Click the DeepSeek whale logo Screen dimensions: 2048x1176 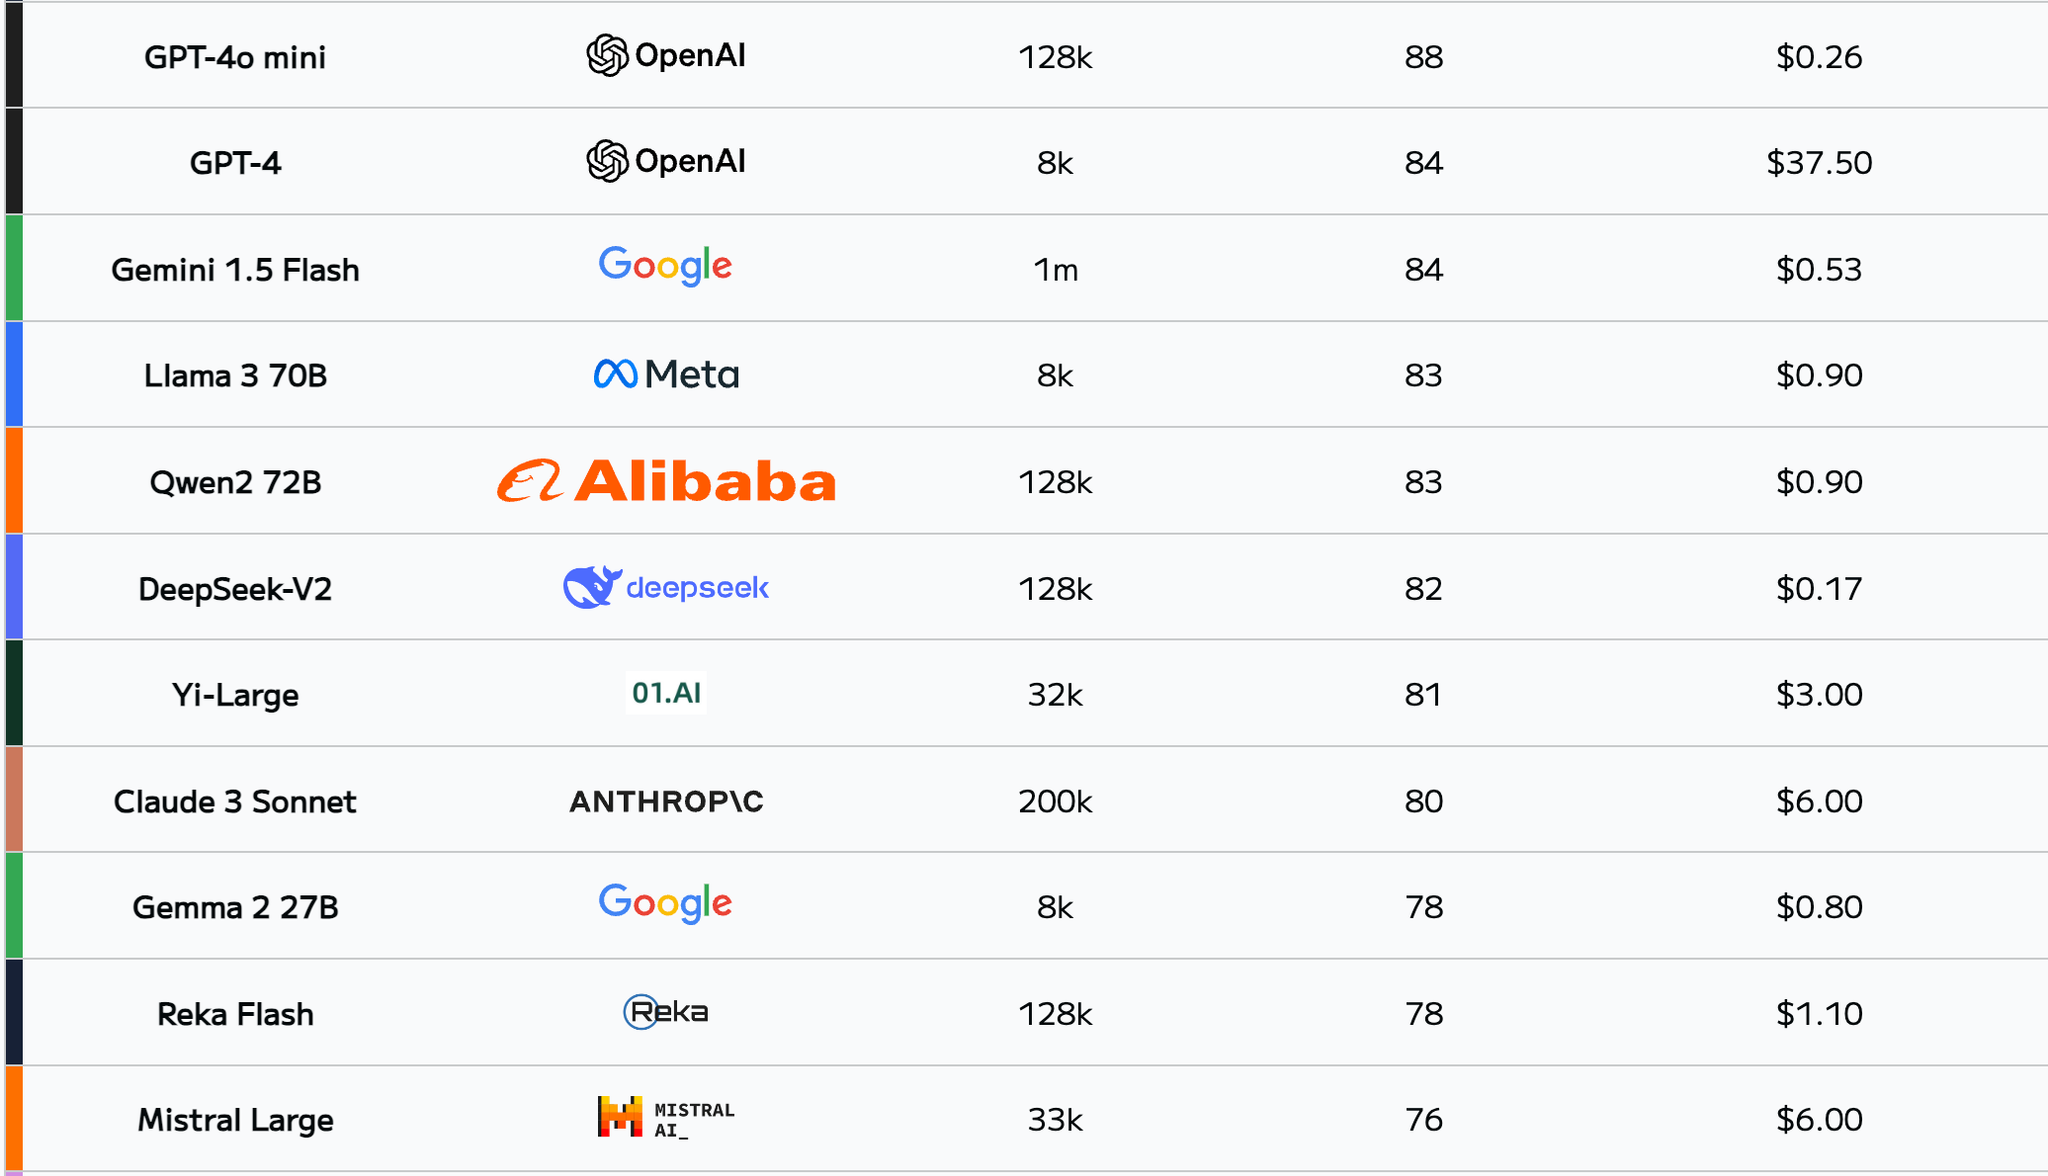[x=592, y=587]
